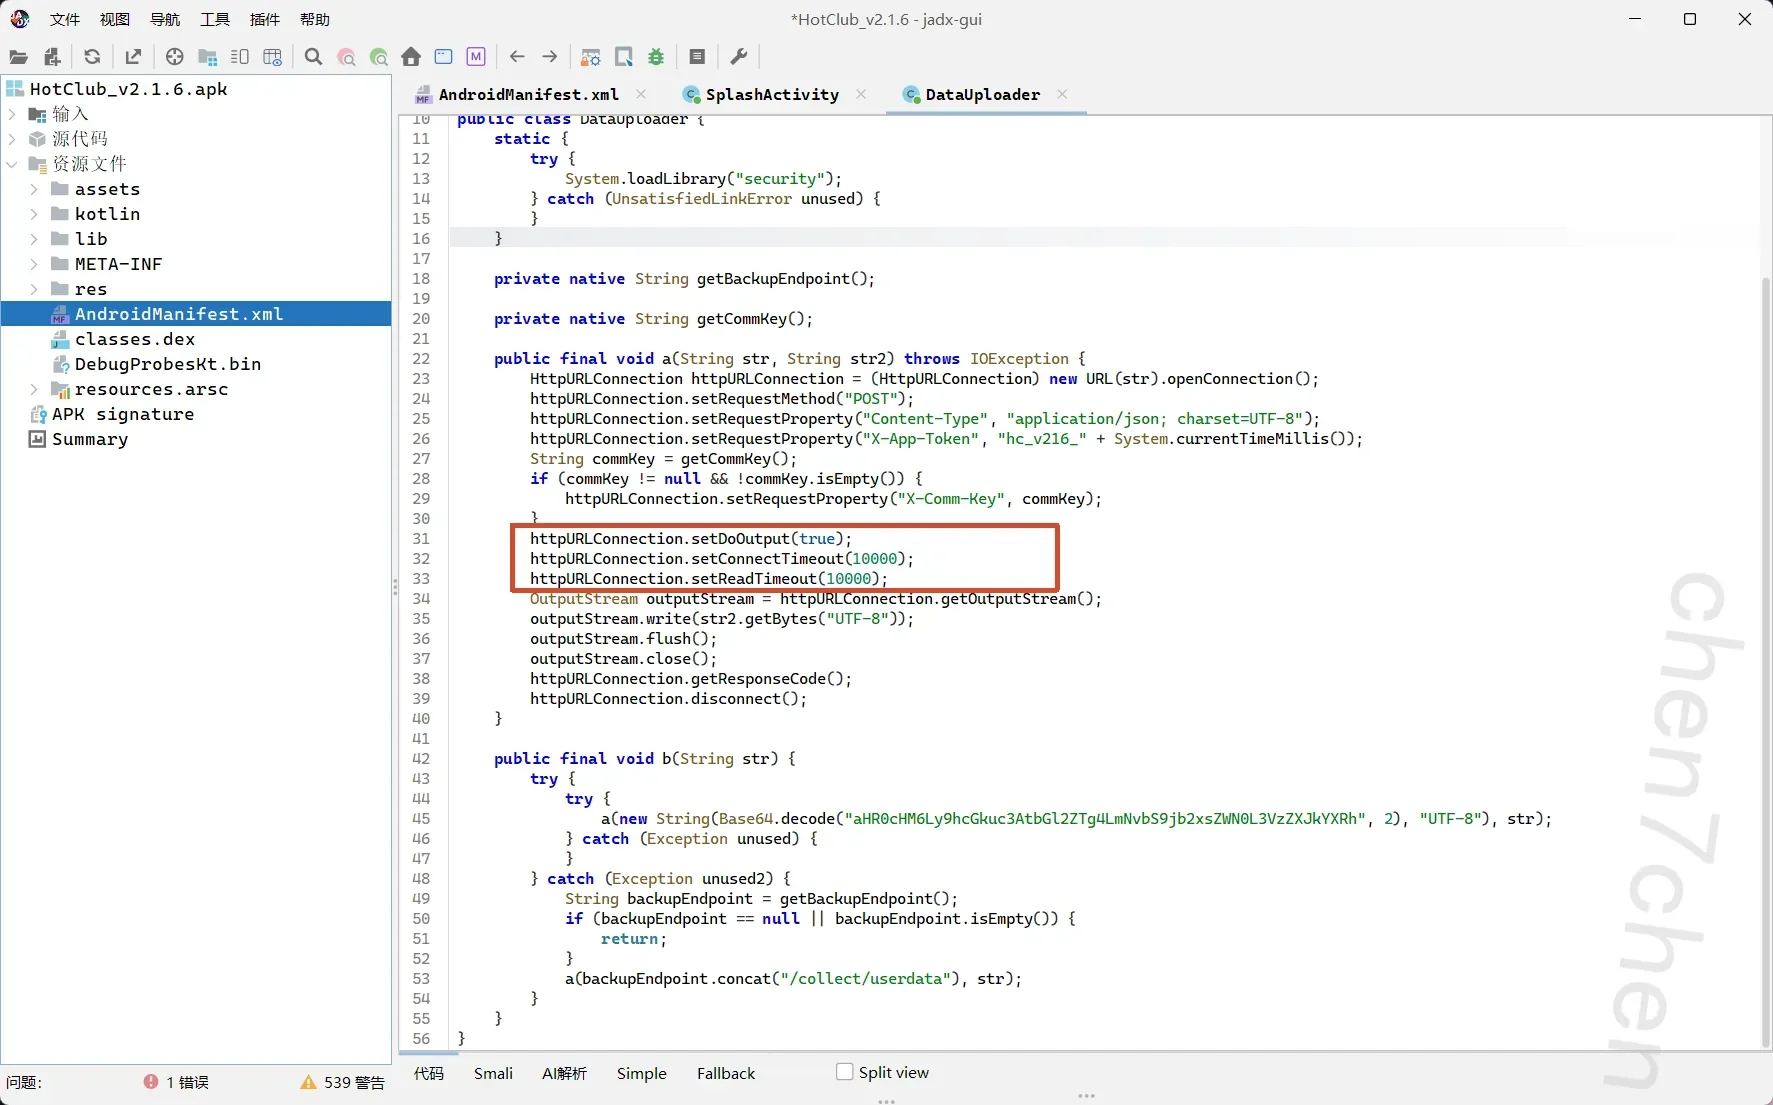The height and width of the screenshot is (1105, 1773).
Task: Click the 1 错误 status text
Action: [188, 1082]
